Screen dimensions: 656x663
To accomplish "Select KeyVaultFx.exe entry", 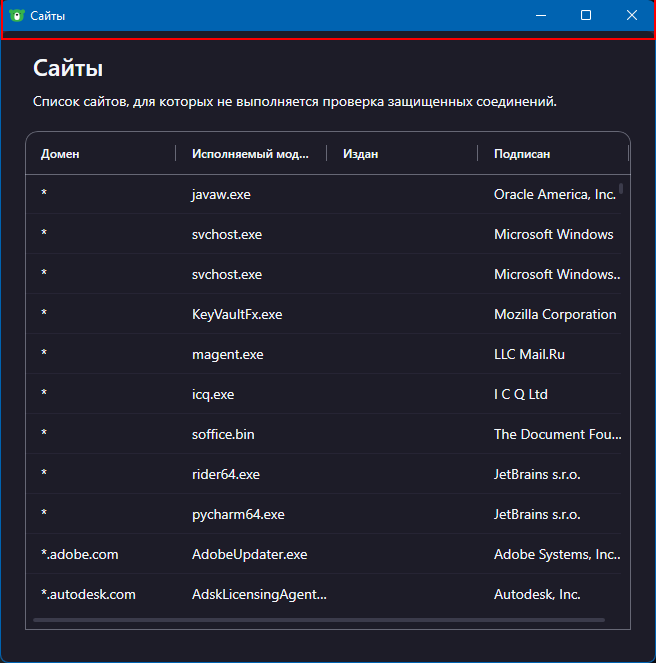I will tap(237, 315).
